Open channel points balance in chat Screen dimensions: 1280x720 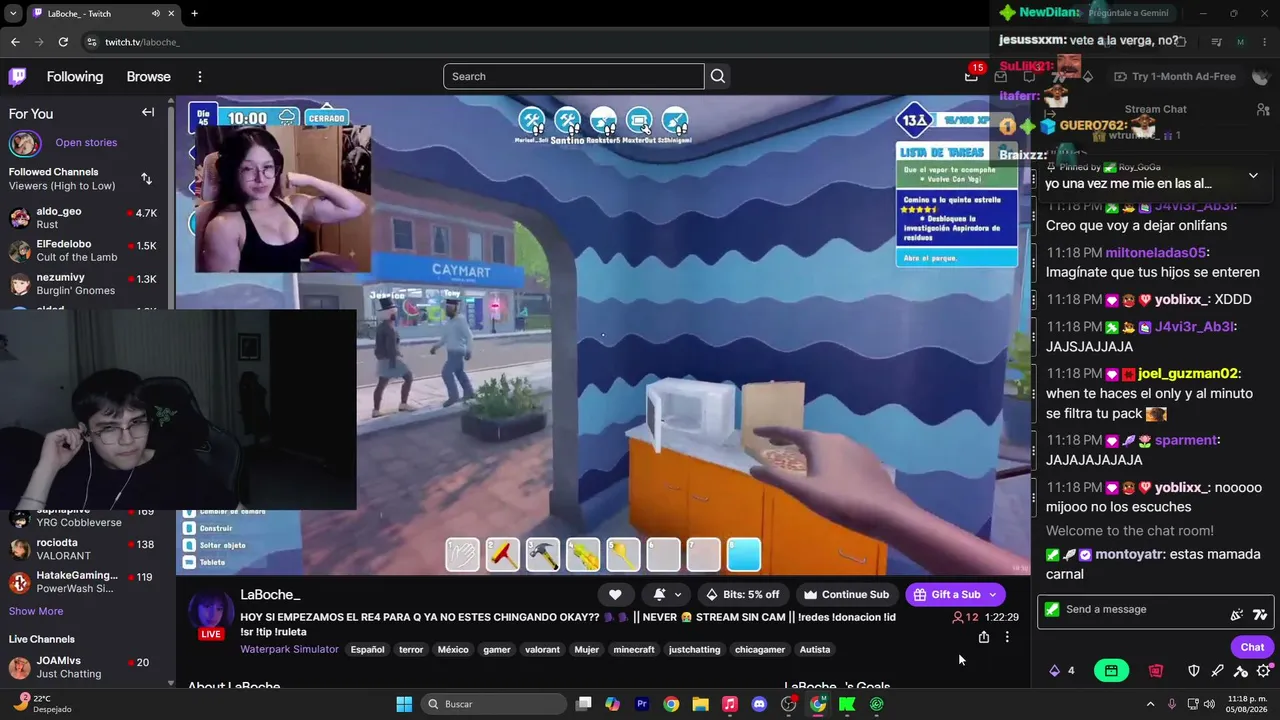(1062, 671)
